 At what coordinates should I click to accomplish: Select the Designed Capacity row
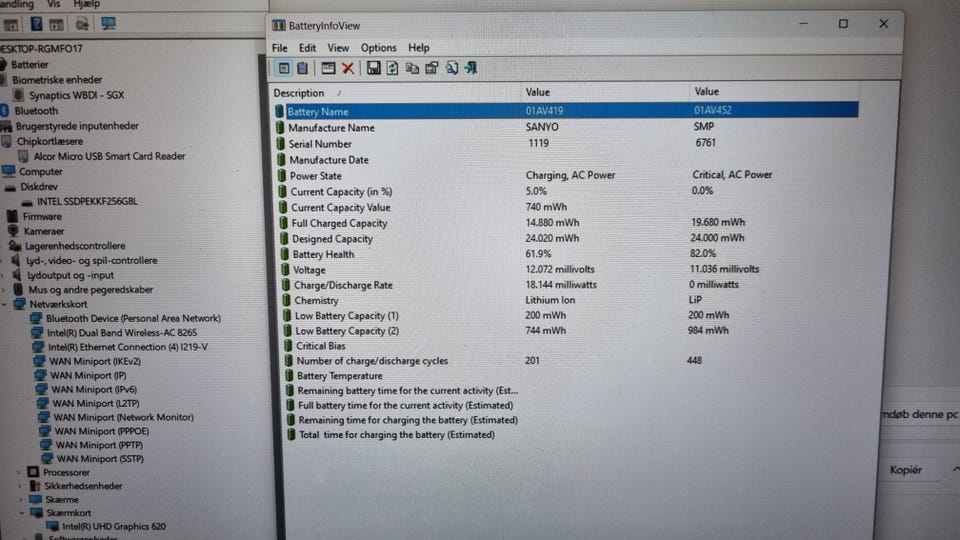(x=566, y=239)
